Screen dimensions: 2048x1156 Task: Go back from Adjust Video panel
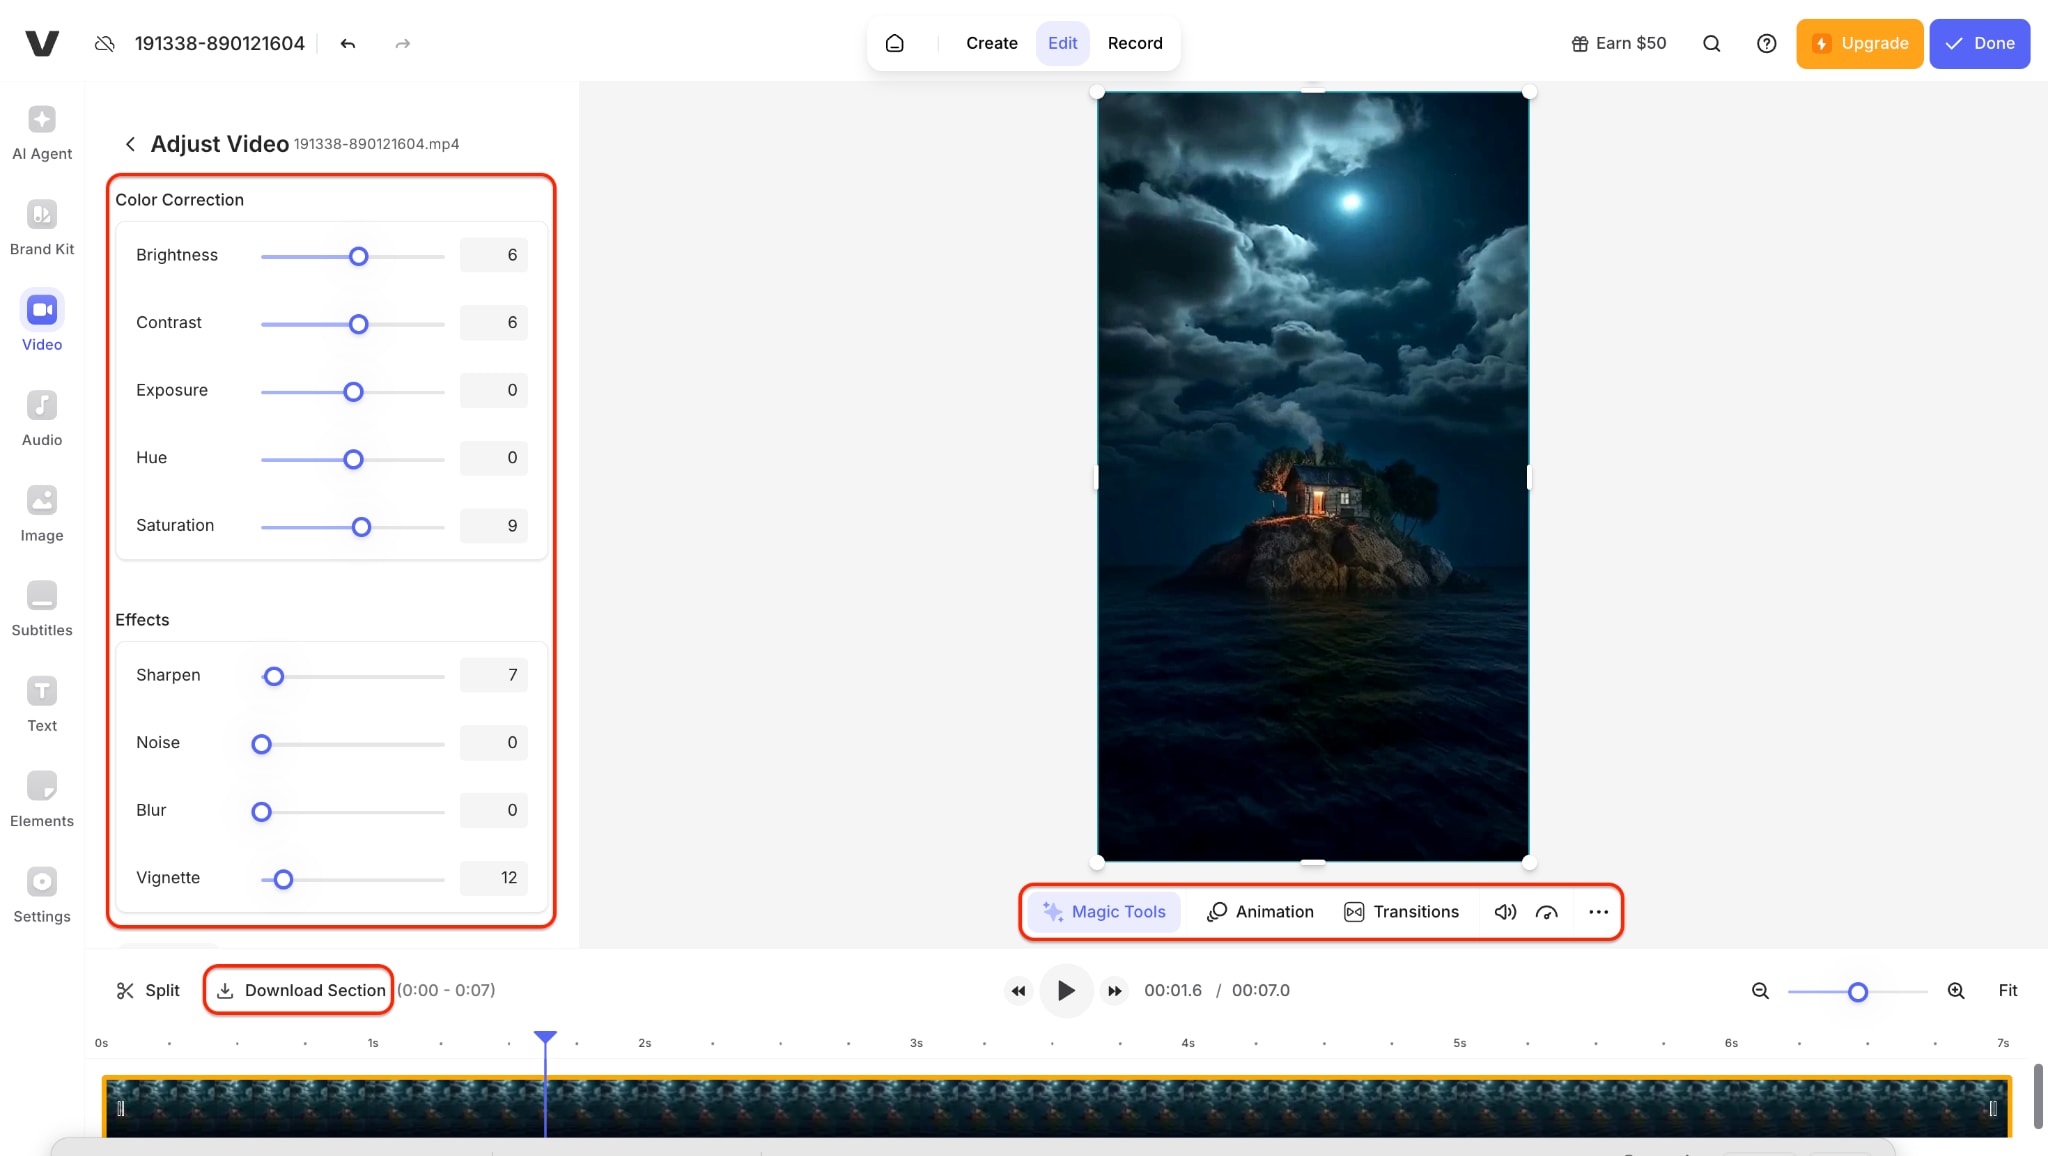coord(130,144)
